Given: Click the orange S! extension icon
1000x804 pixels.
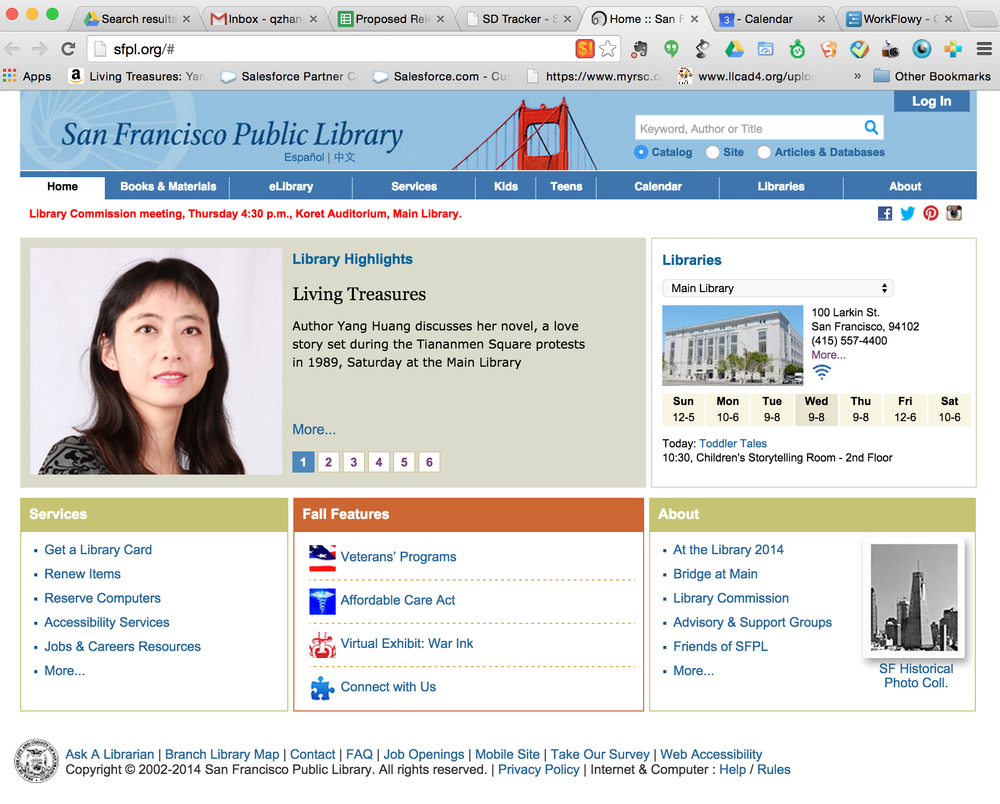Looking at the screenshot, I should click(584, 48).
